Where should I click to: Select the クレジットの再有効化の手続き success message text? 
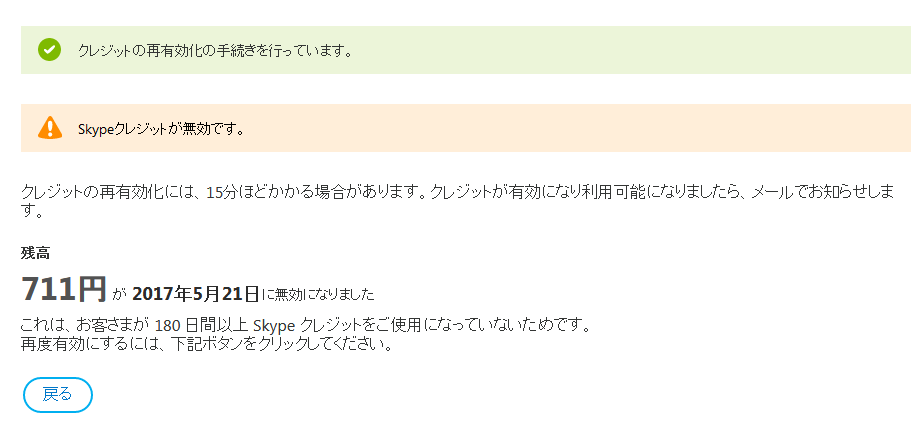[x=216, y=51]
